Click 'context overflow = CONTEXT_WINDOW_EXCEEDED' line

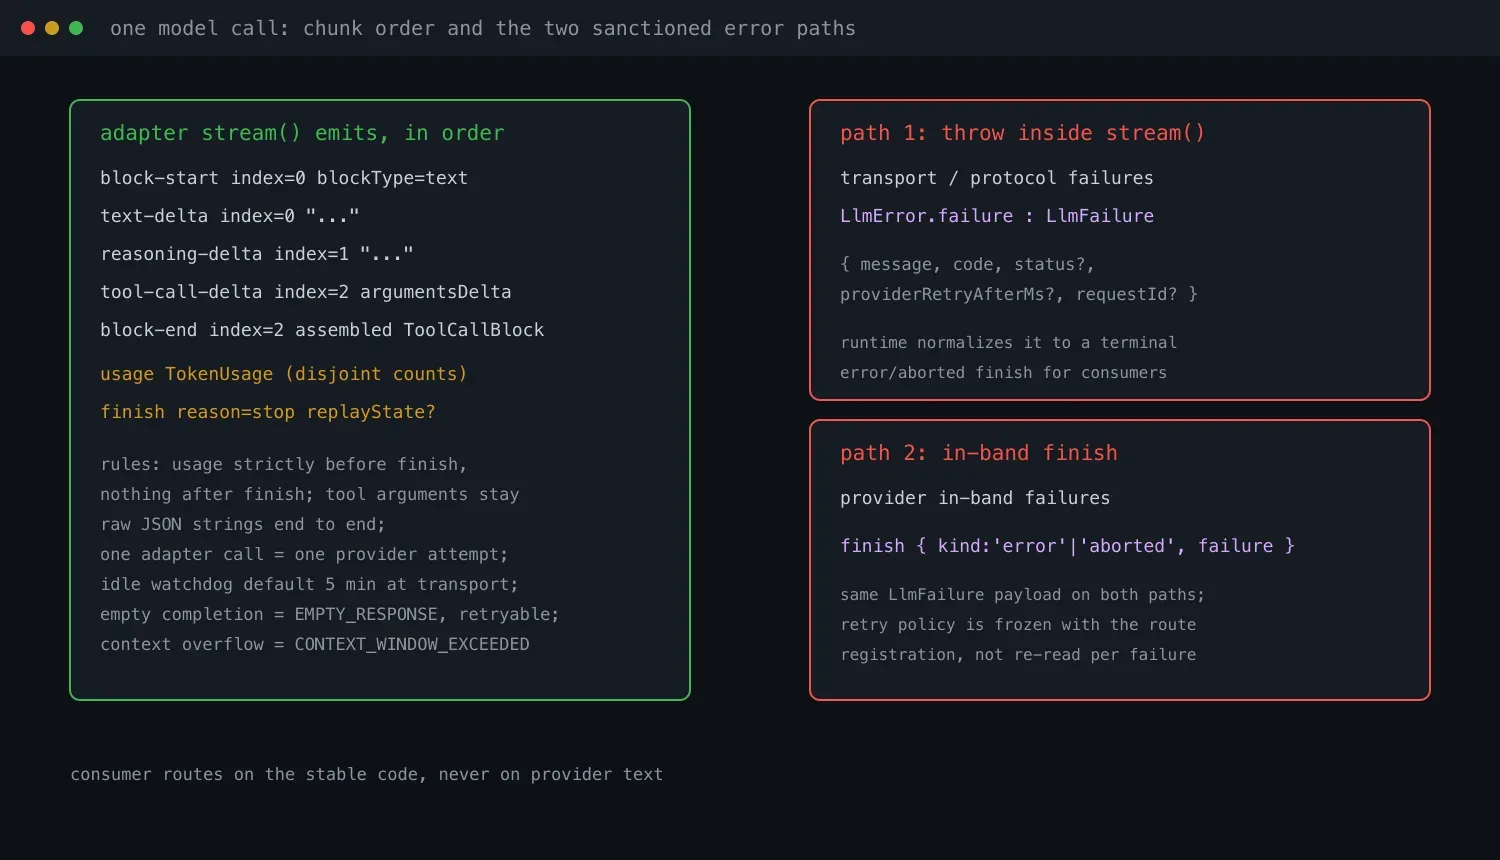(315, 644)
